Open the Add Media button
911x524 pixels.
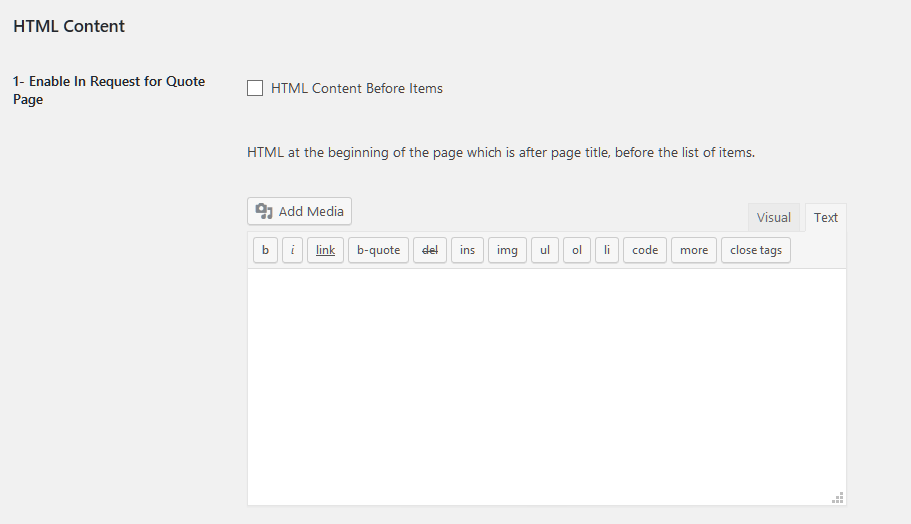pyautogui.click(x=299, y=211)
